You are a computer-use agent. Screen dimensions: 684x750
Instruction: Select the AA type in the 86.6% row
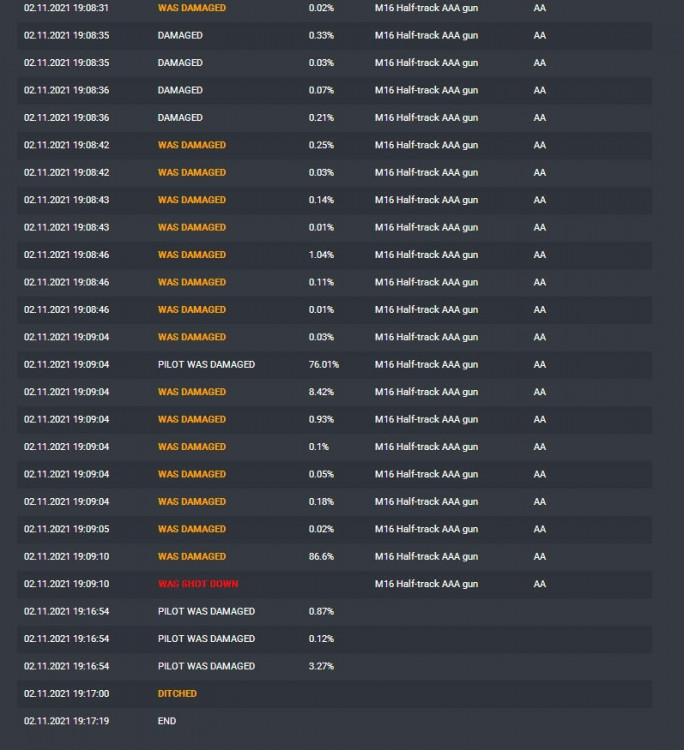540,556
